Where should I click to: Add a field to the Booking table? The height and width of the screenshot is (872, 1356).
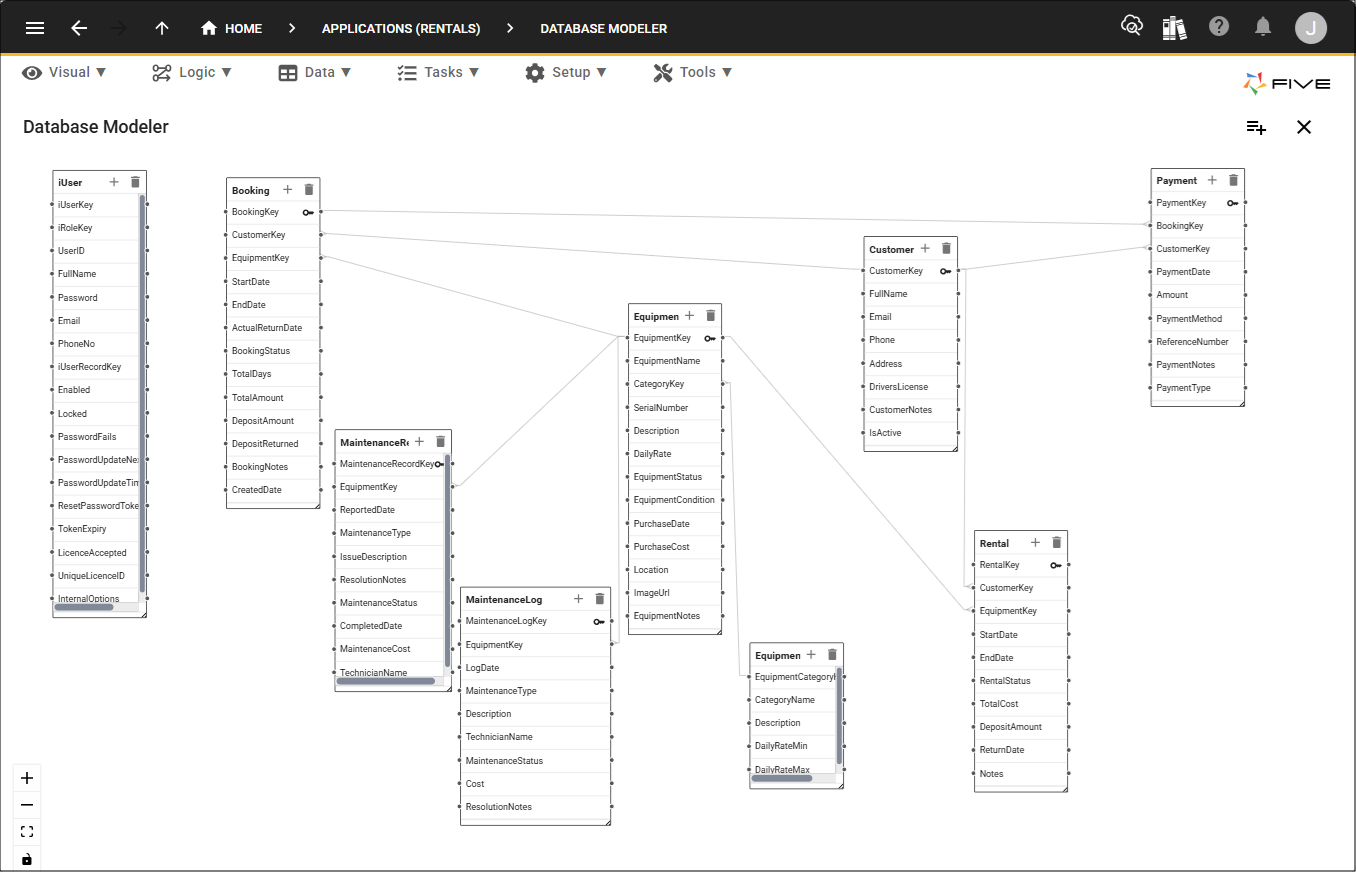pos(288,189)
